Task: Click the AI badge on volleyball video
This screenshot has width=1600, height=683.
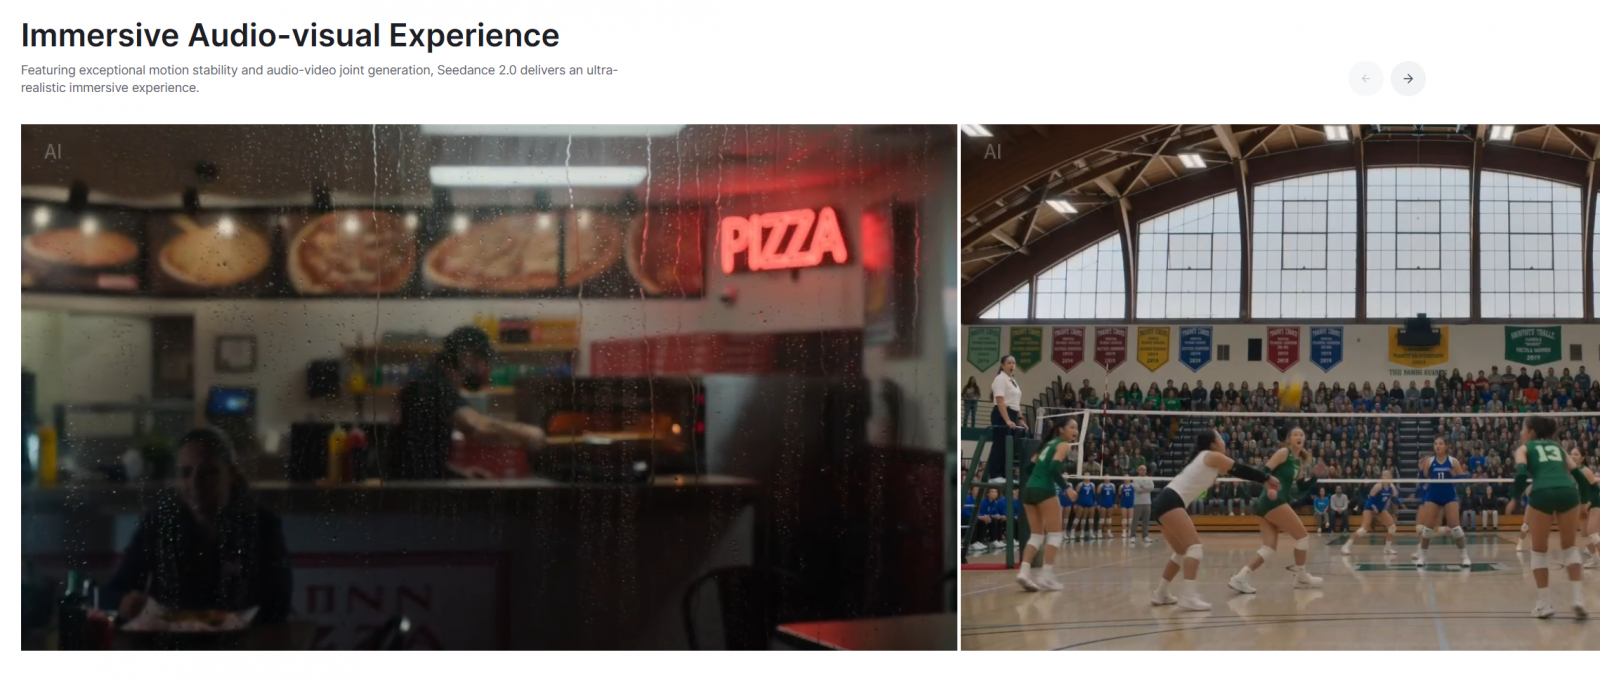Action: [992, 152]
